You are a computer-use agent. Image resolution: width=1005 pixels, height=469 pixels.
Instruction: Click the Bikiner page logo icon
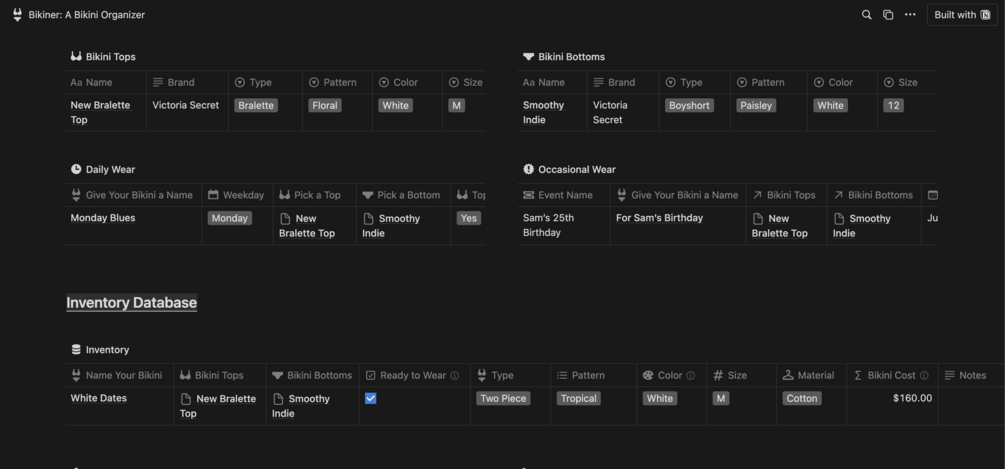17,15
